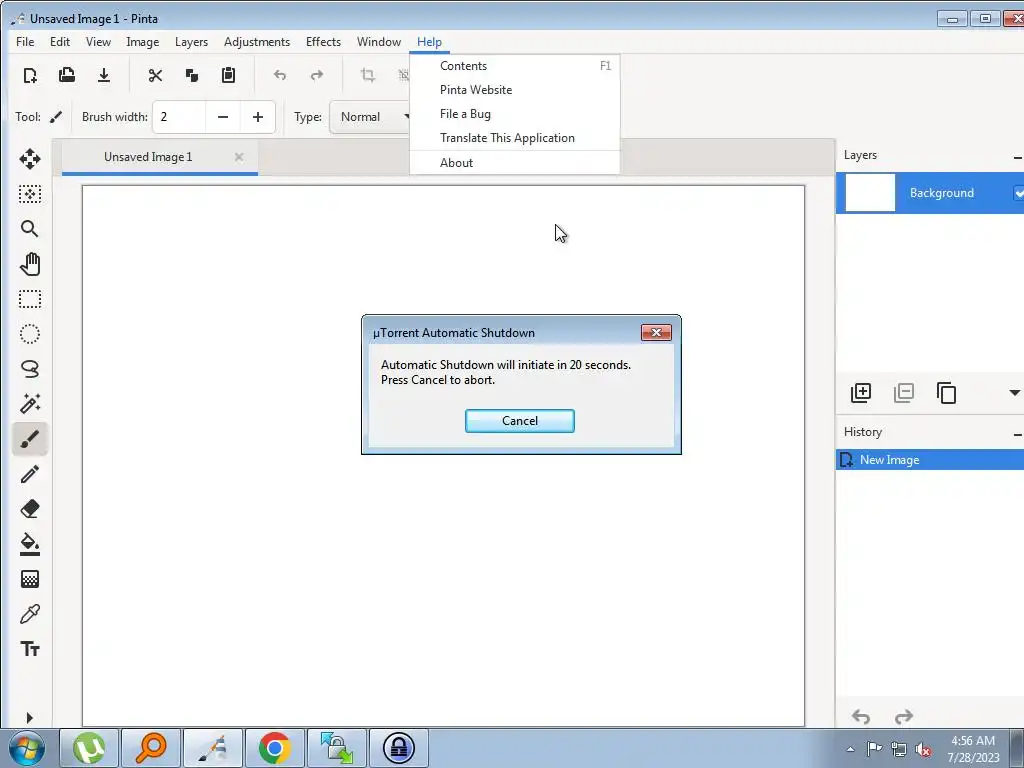The image size is (1024, 768).
Task: Open the Effects menu
Action: pos(323,42)
